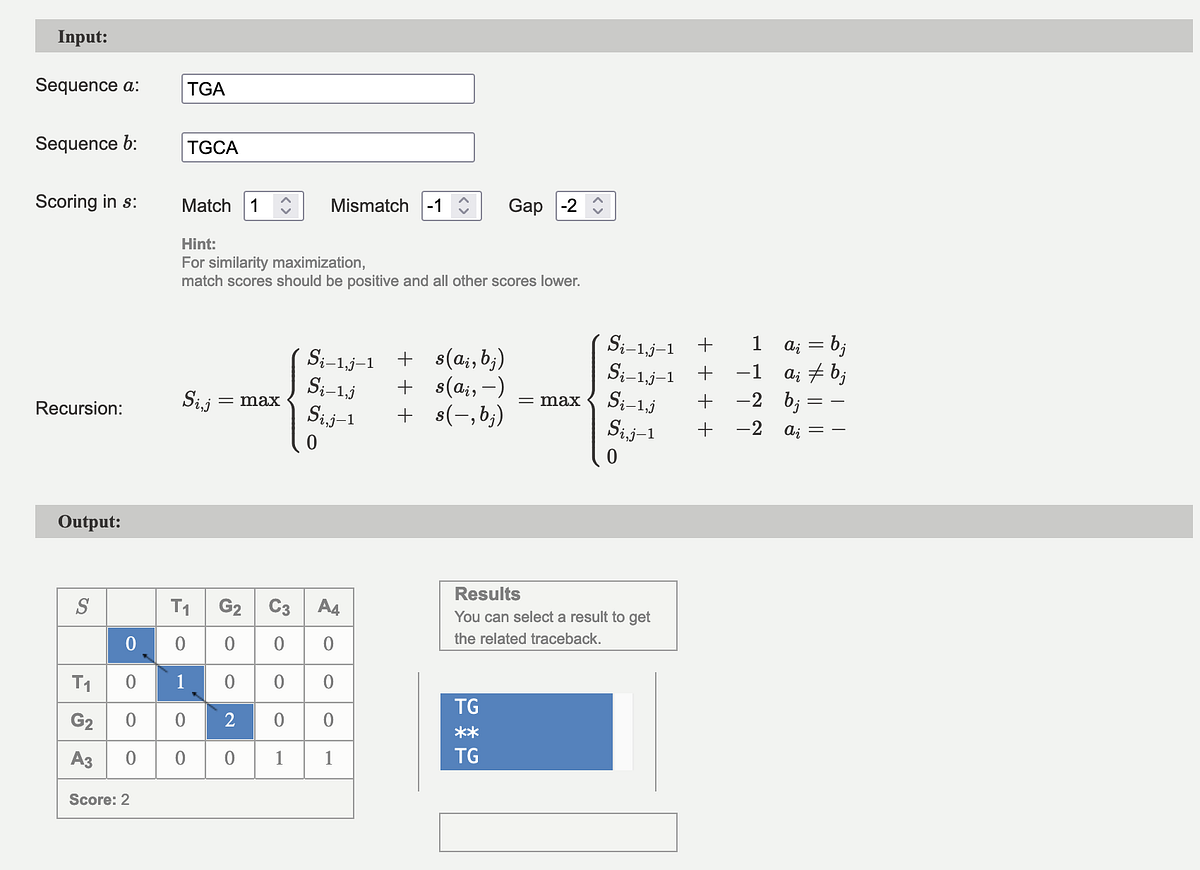Edit the Sequence b input containing TGCA
1200x870 pixels.
pos(327,147)
